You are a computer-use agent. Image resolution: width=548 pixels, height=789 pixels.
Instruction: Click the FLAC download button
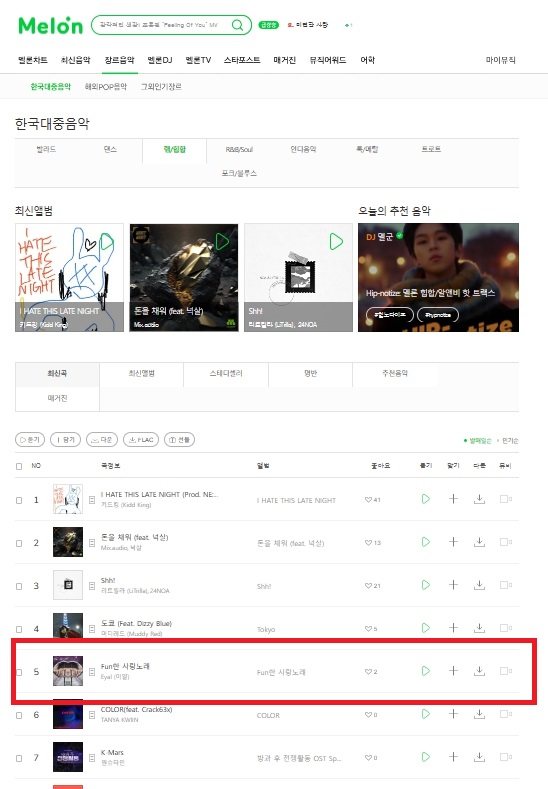point(141,440)
